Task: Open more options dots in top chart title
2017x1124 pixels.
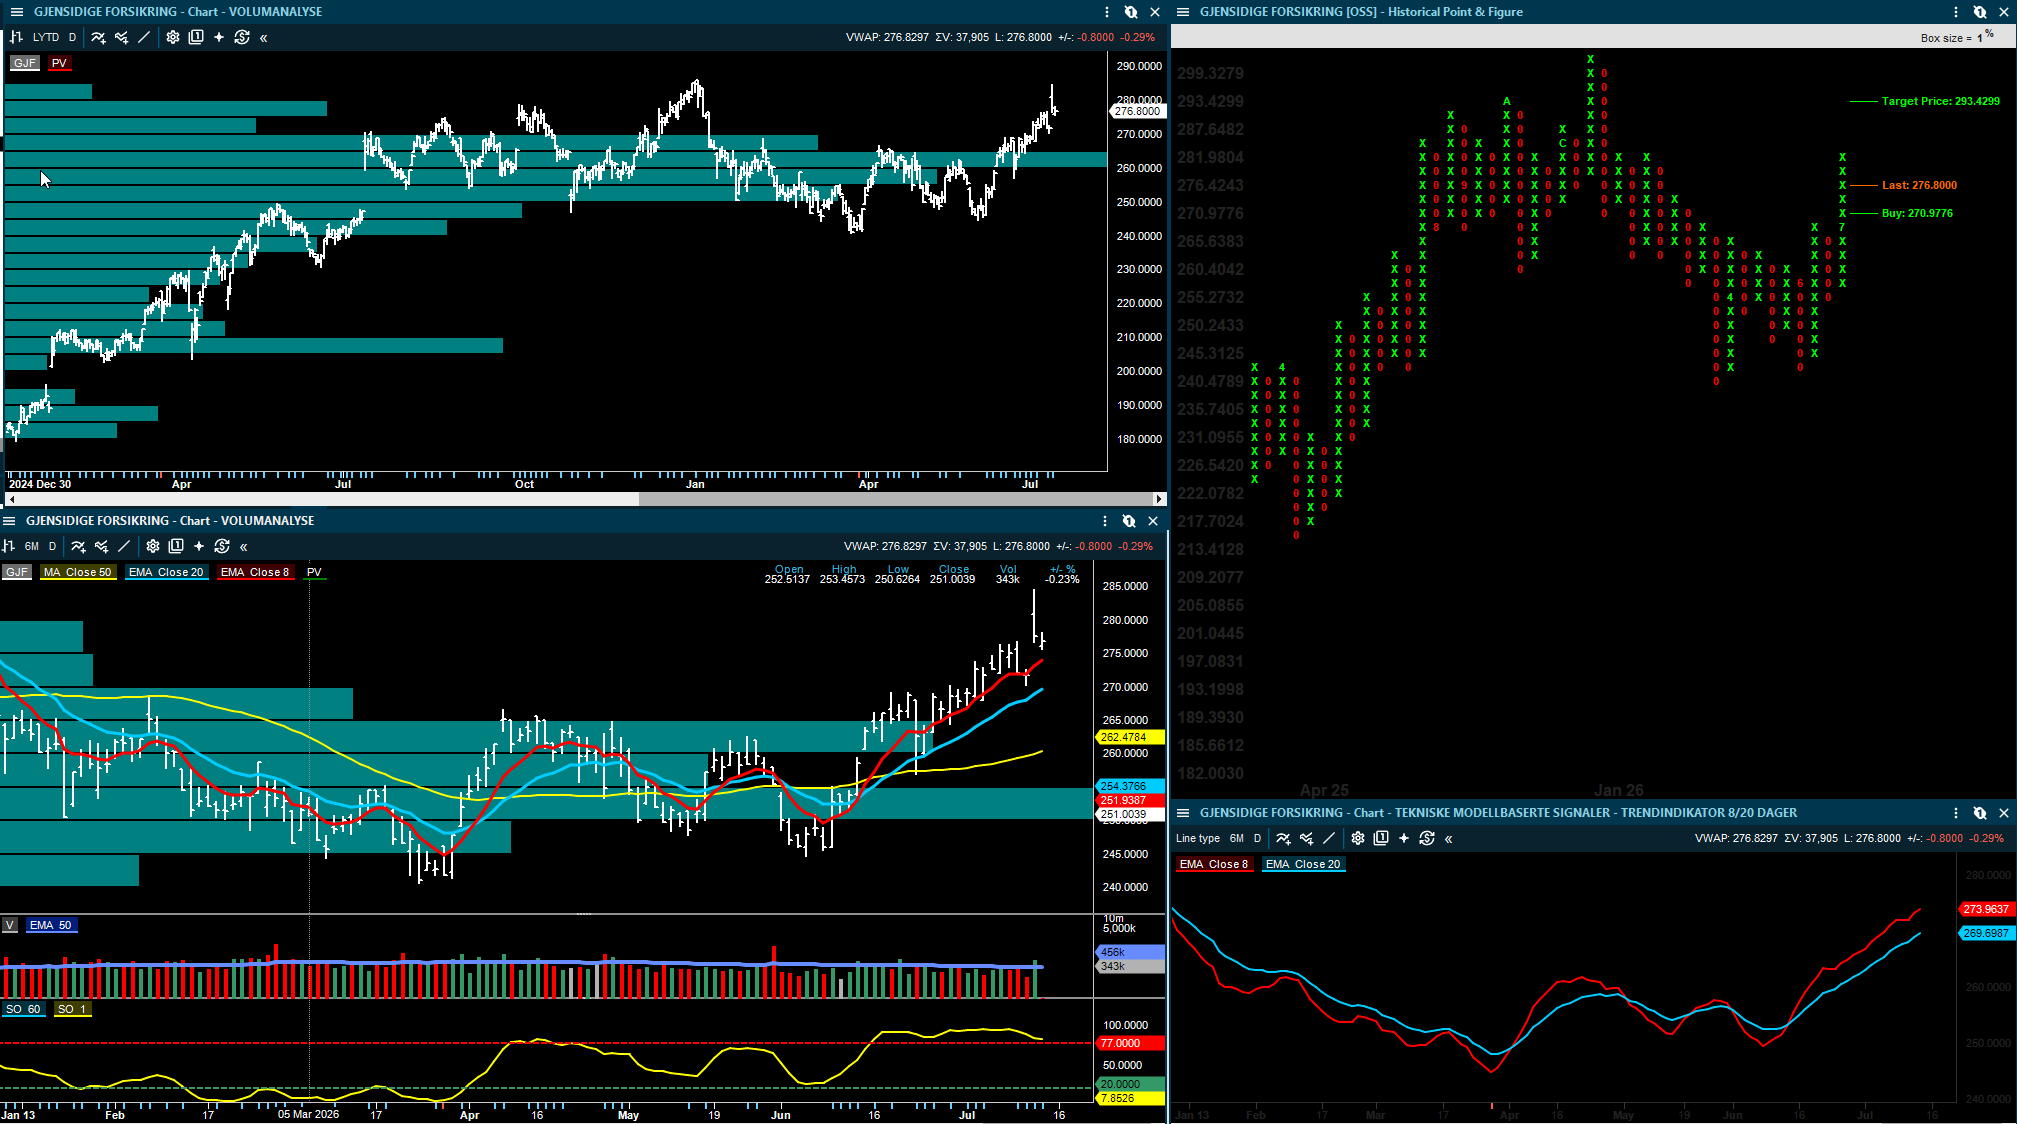Action: (1107, 12)
